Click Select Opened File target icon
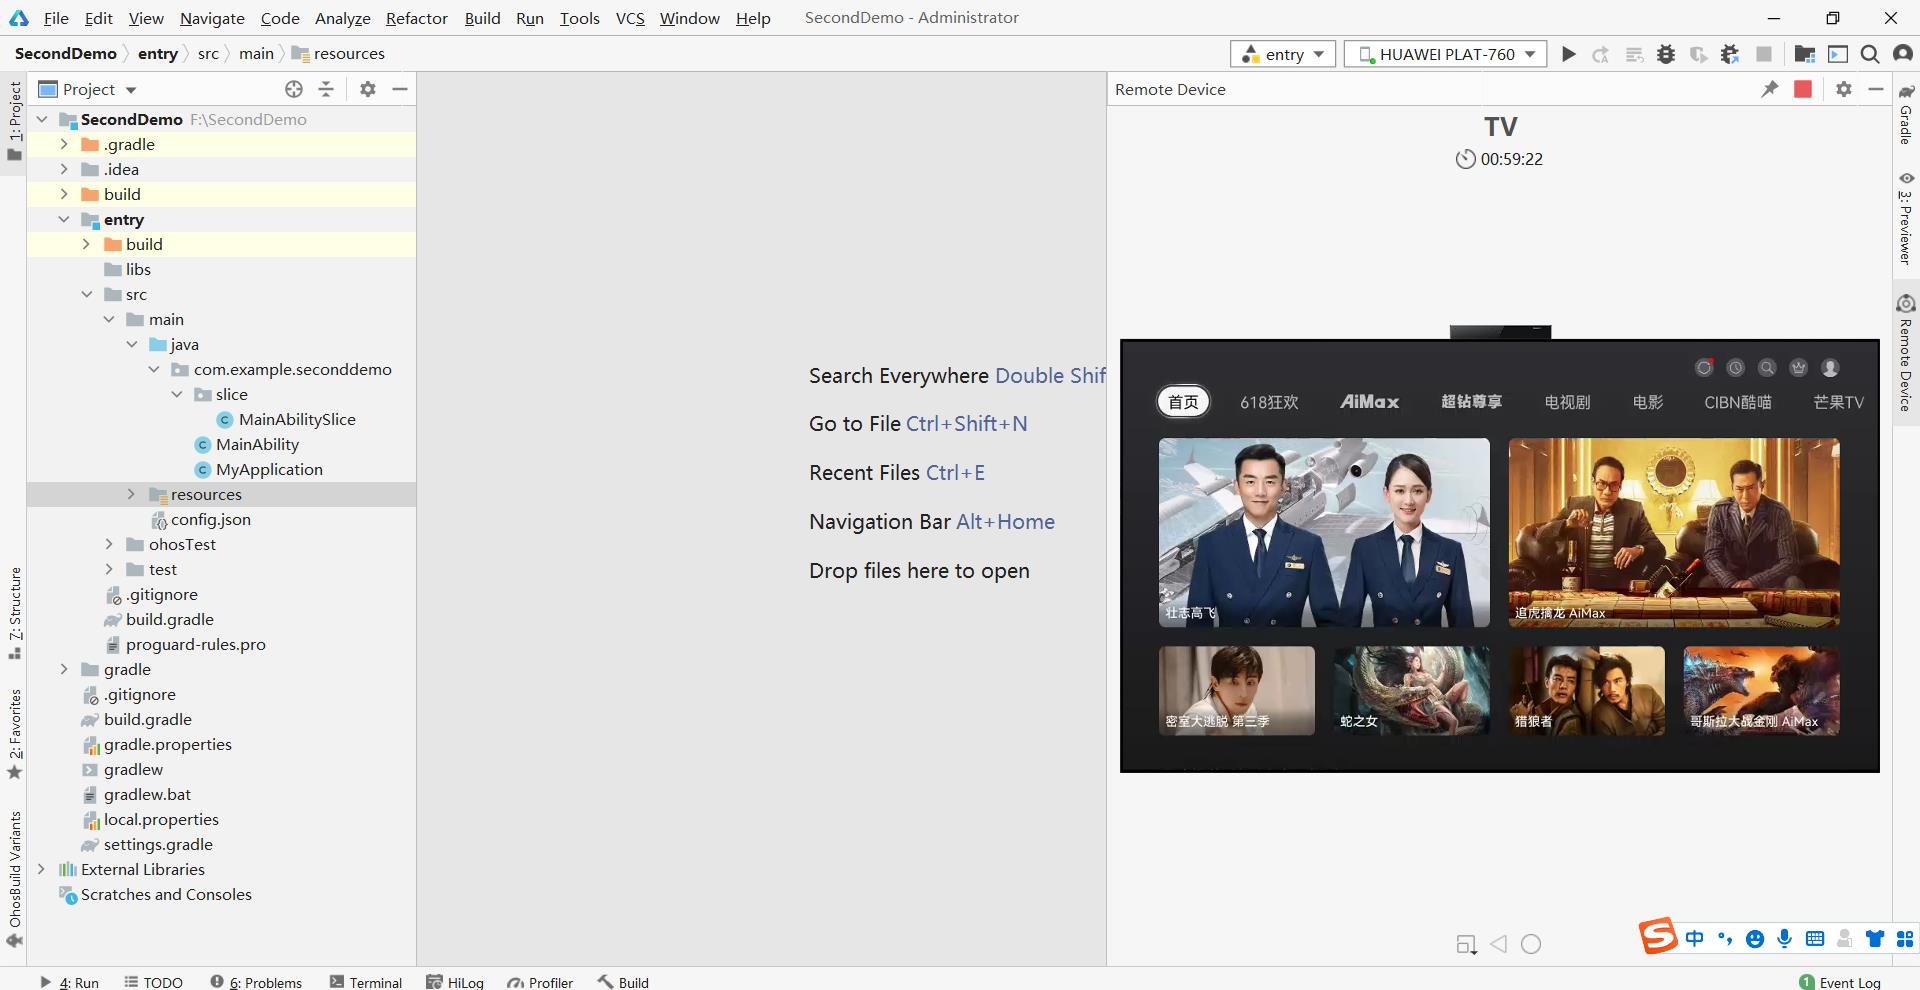 click(294, 89)
